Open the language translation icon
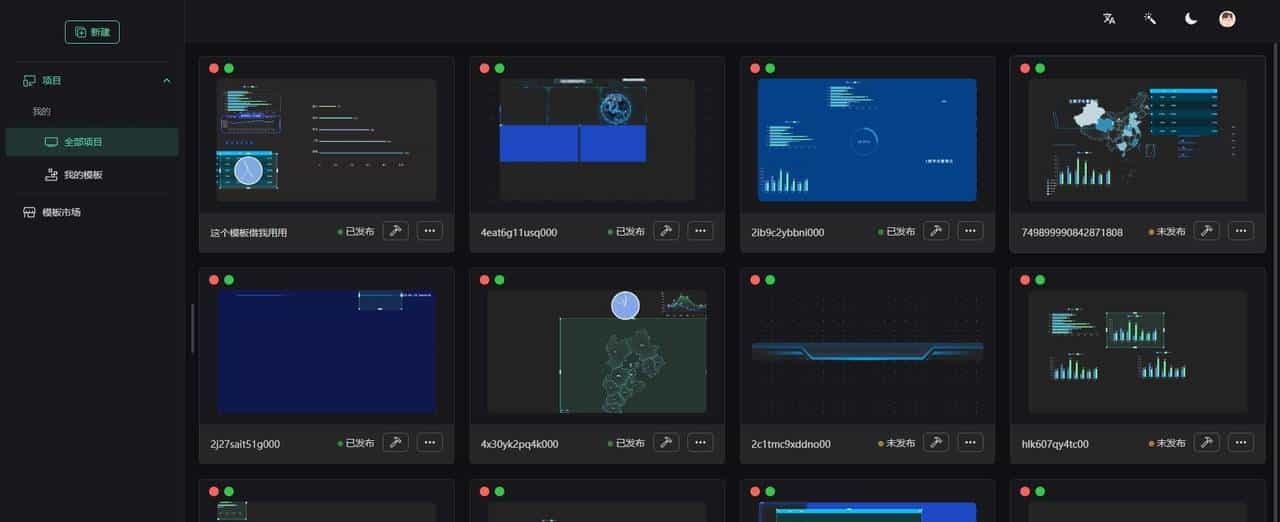The height and width of the screenshot is (522, 1280). point(1108,18)
